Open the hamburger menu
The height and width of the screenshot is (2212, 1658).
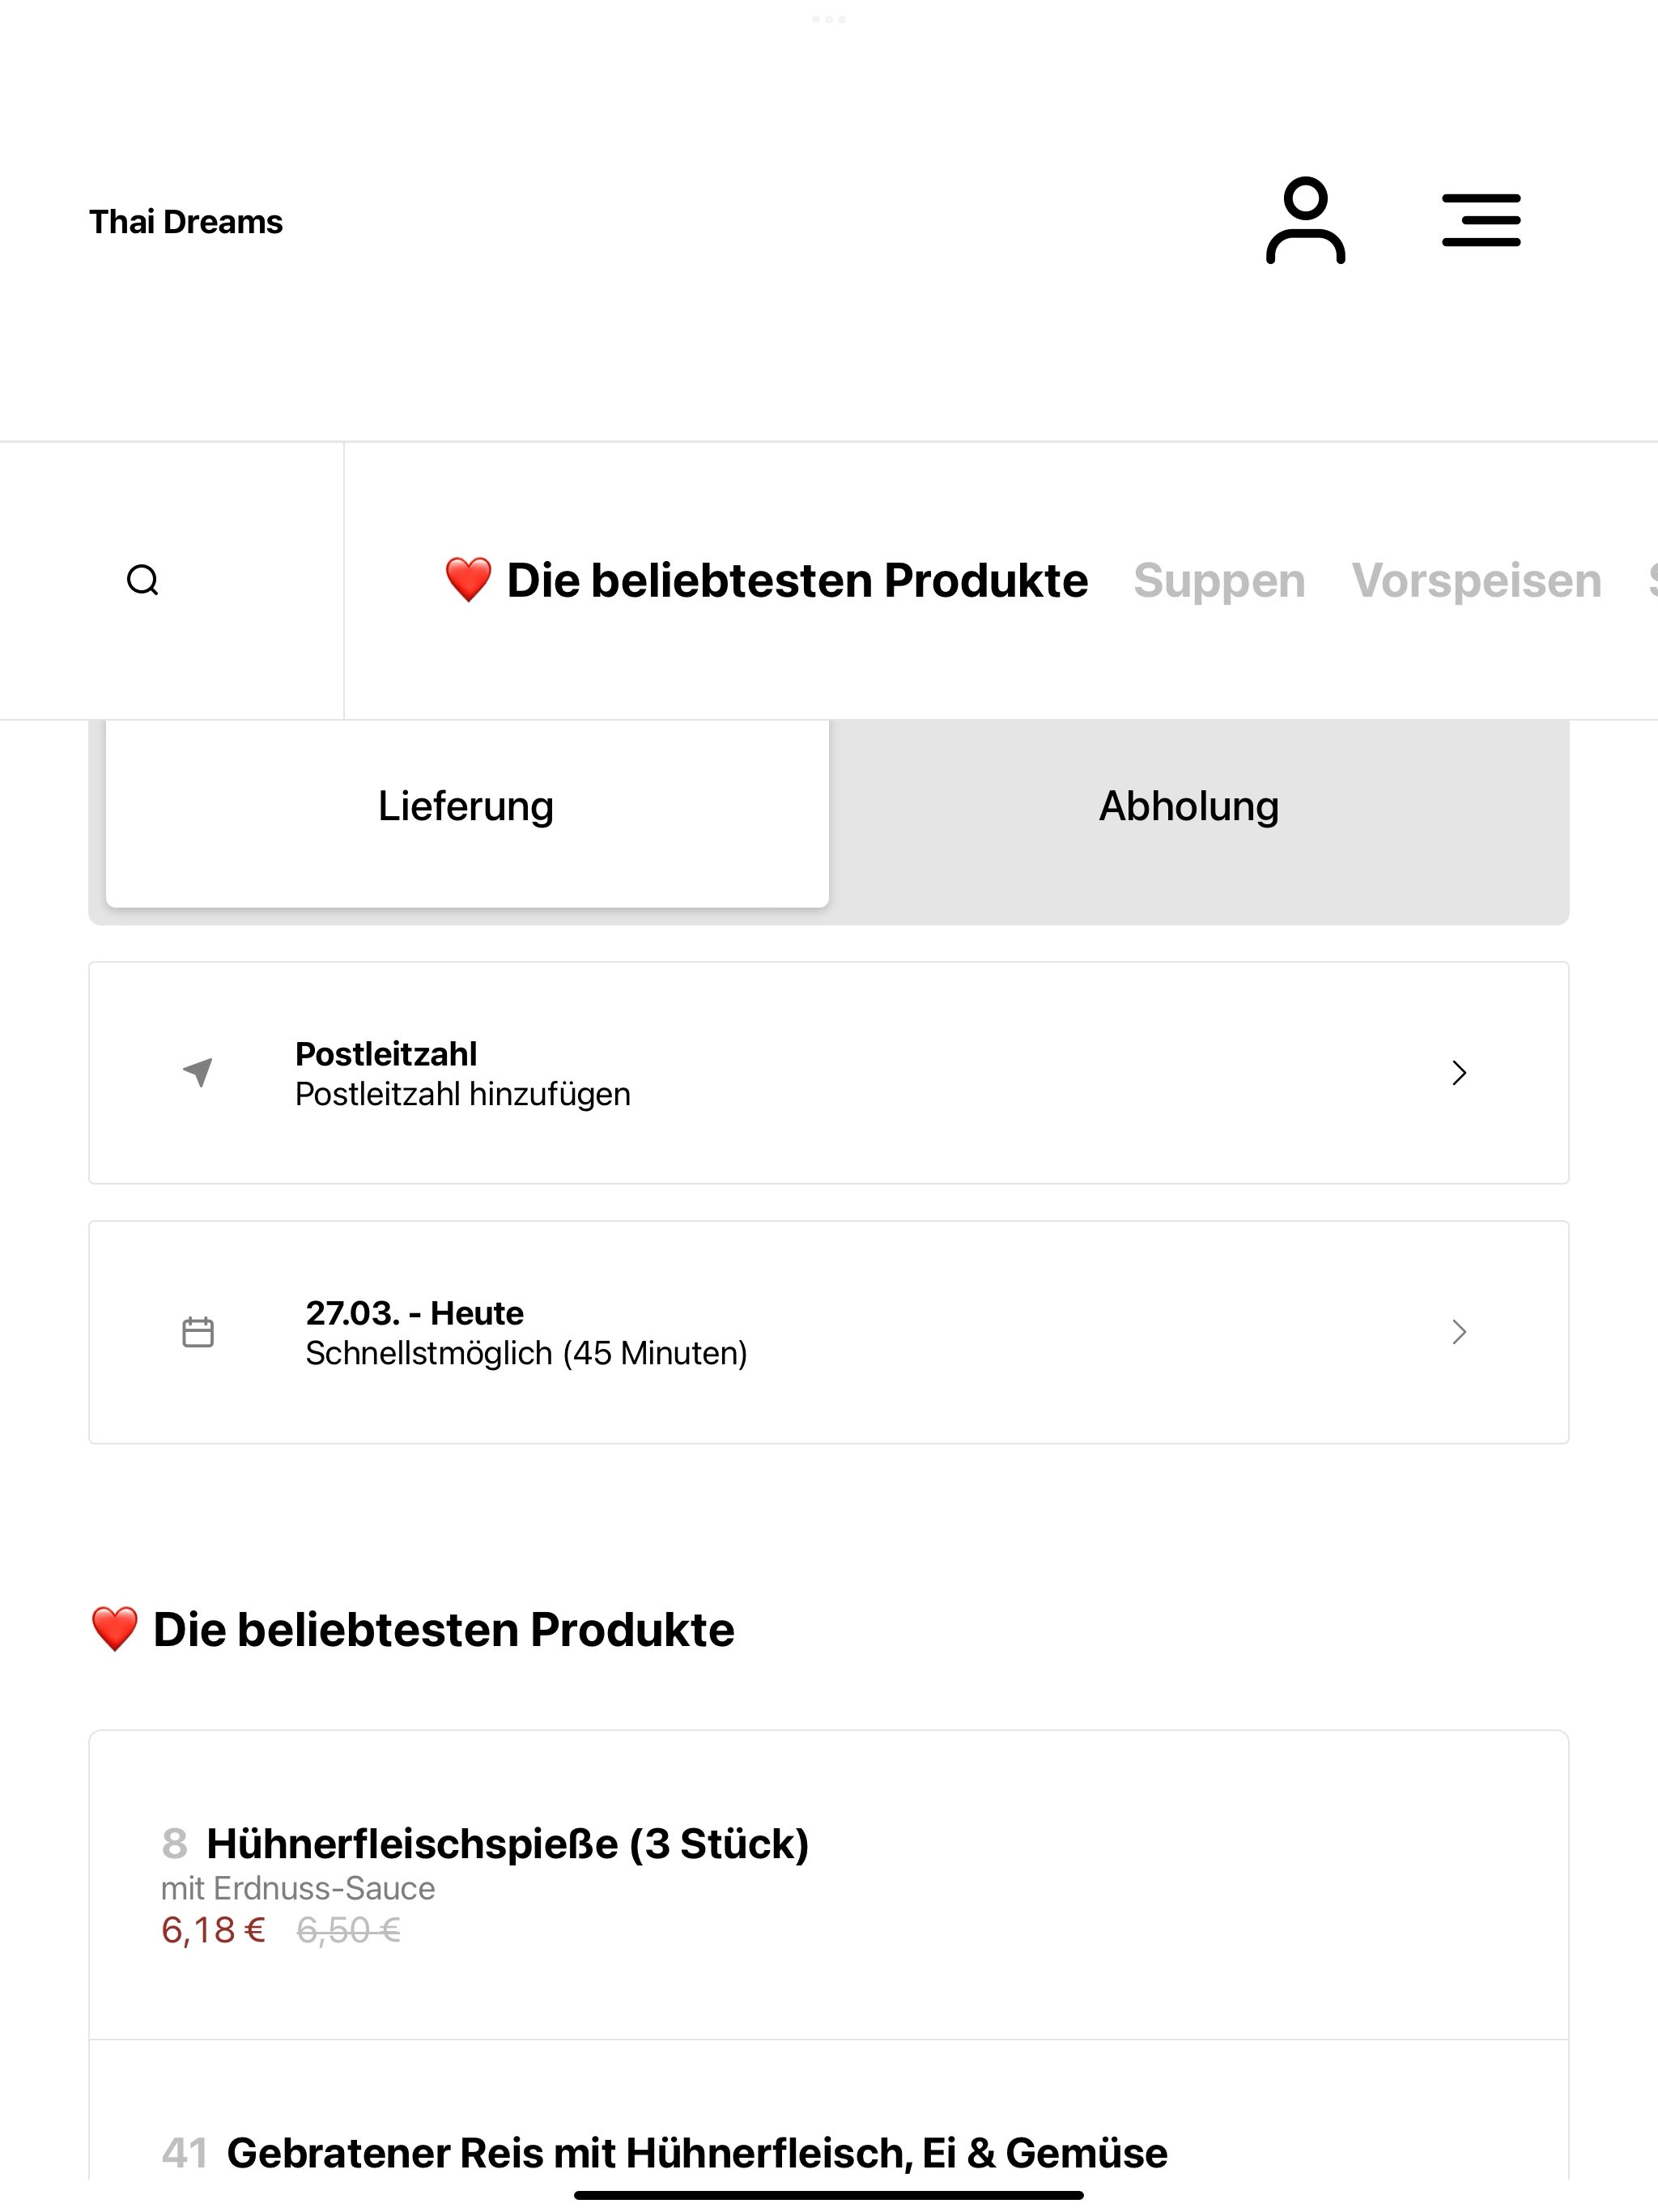[x=1481, y=221]
